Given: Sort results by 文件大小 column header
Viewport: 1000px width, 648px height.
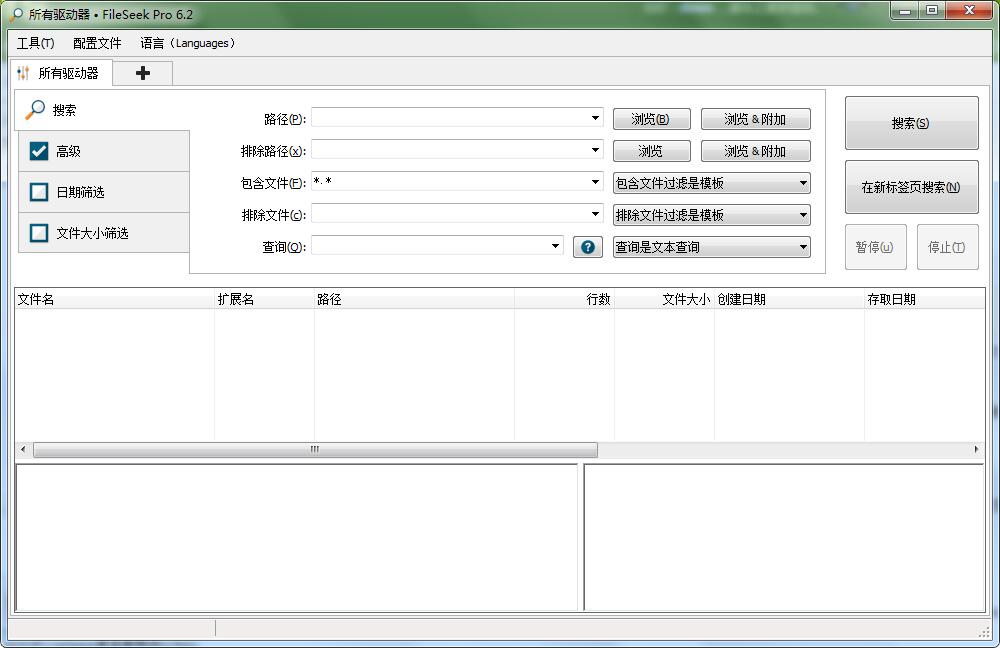Looking at the screenshot, I should pos(664,299).
